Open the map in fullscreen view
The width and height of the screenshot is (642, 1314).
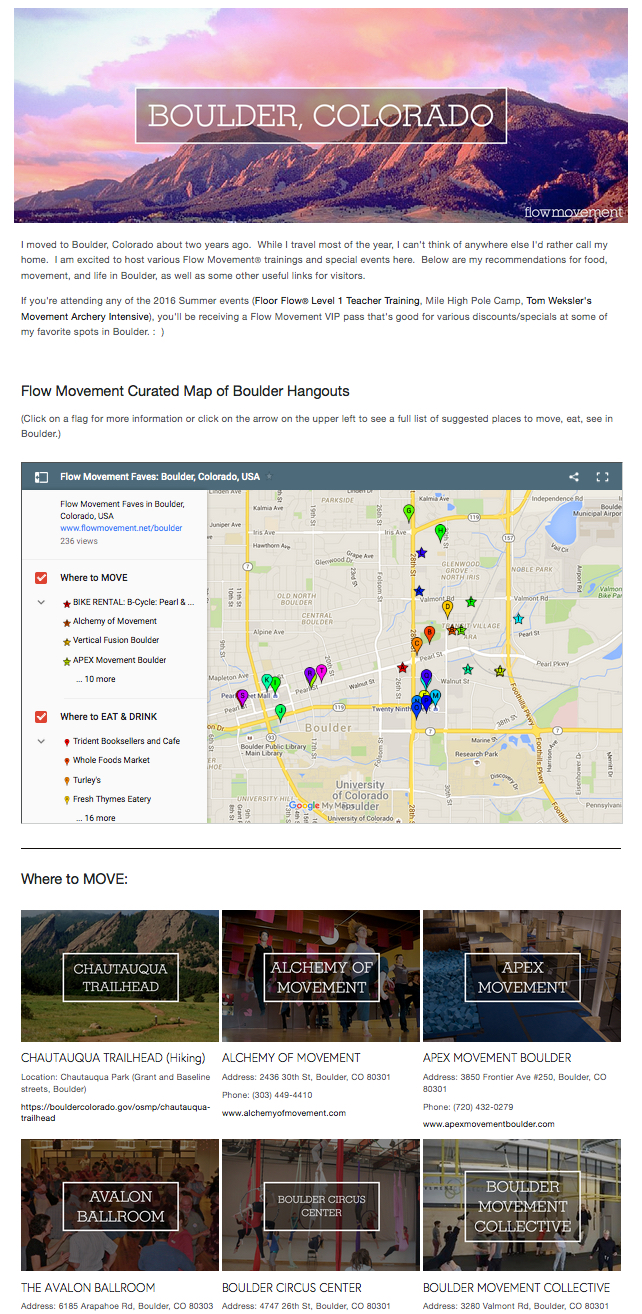602,477
